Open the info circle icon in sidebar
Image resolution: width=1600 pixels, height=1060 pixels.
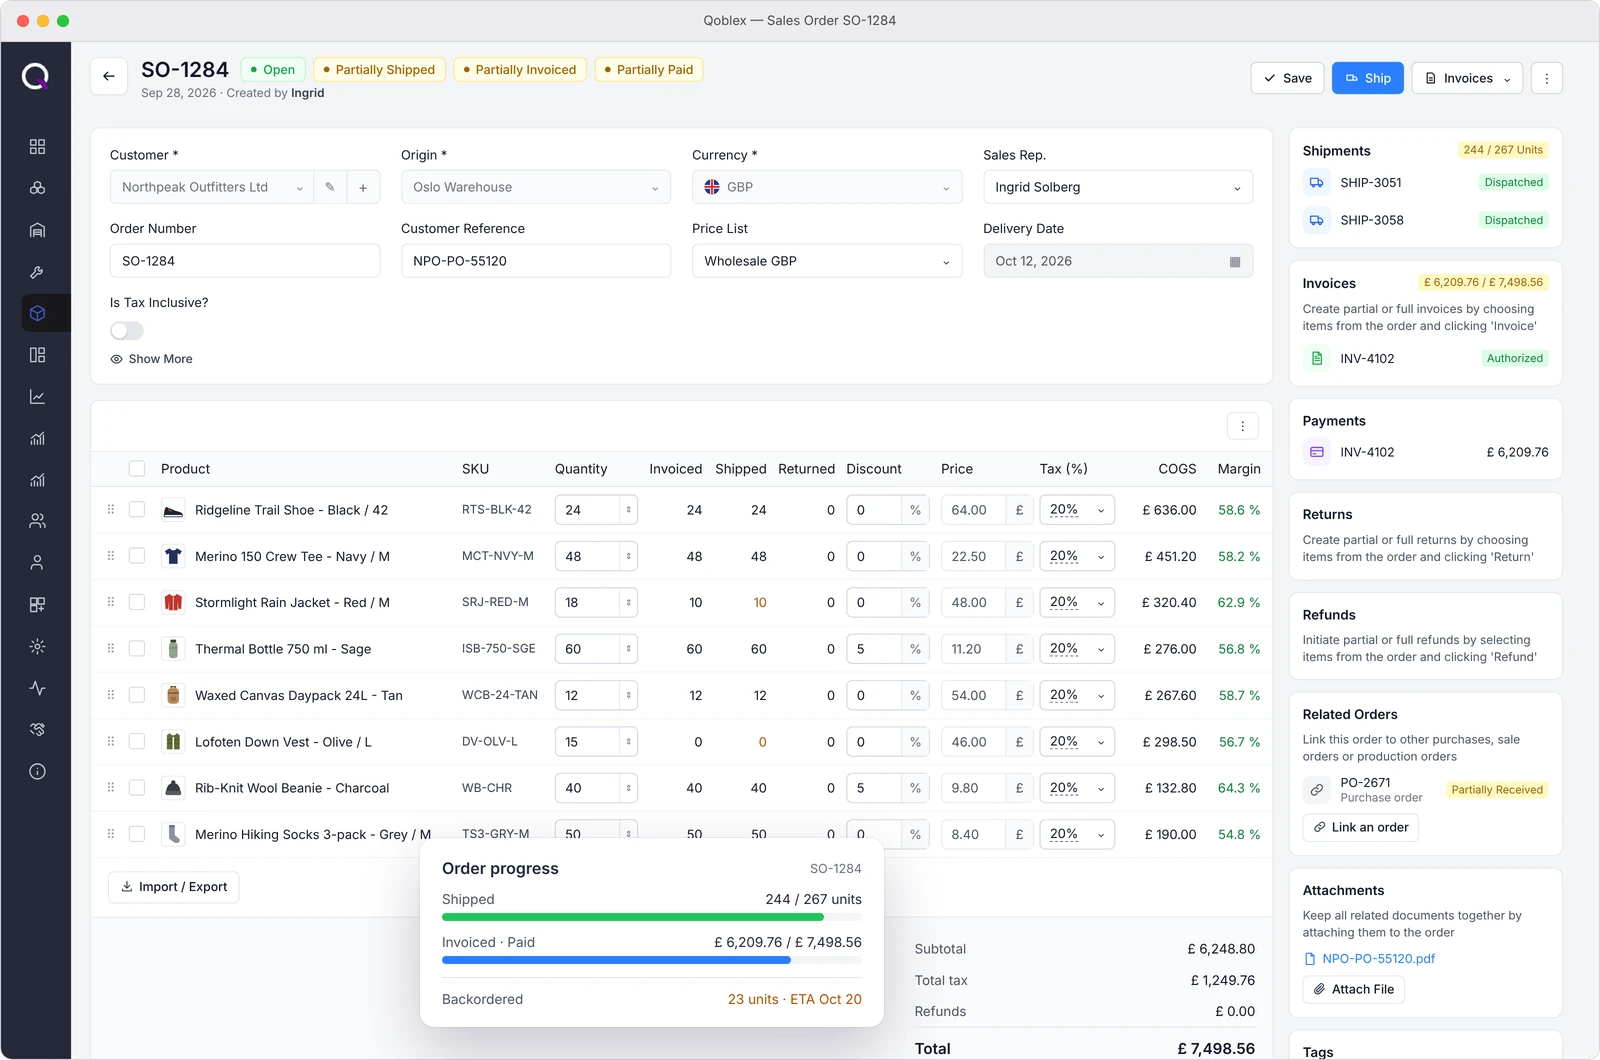point(37,772)
